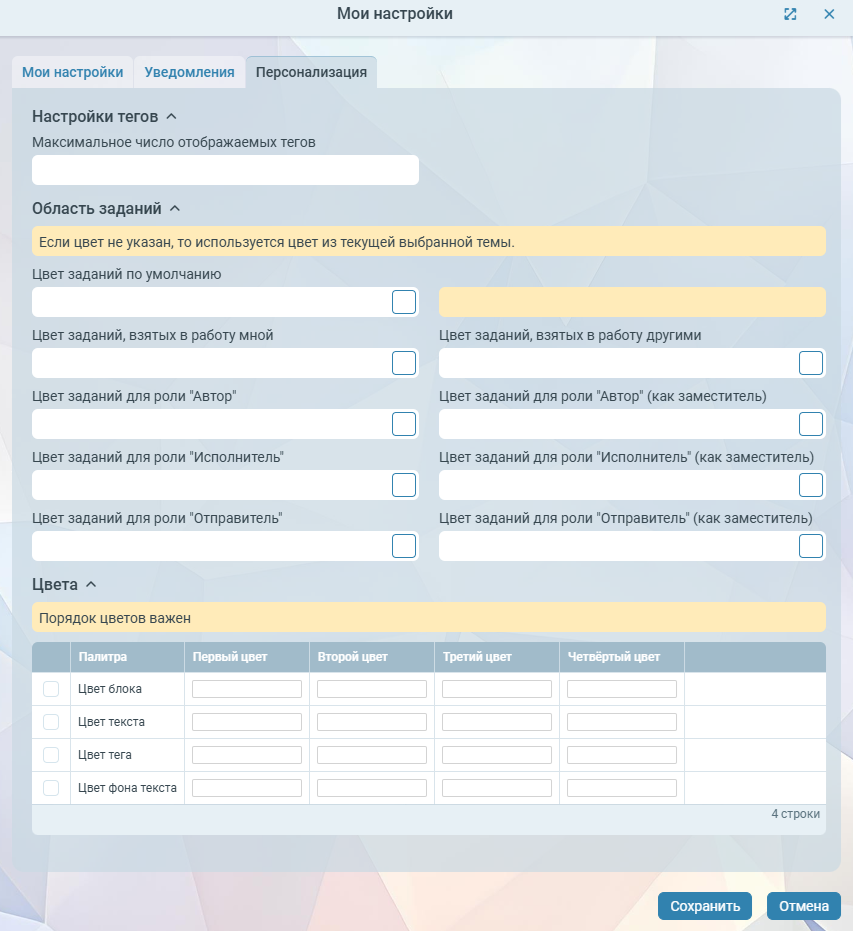Screen dimensions: 853x931
Task: Collapse the Цвета section
Action: tap(91, 585)
